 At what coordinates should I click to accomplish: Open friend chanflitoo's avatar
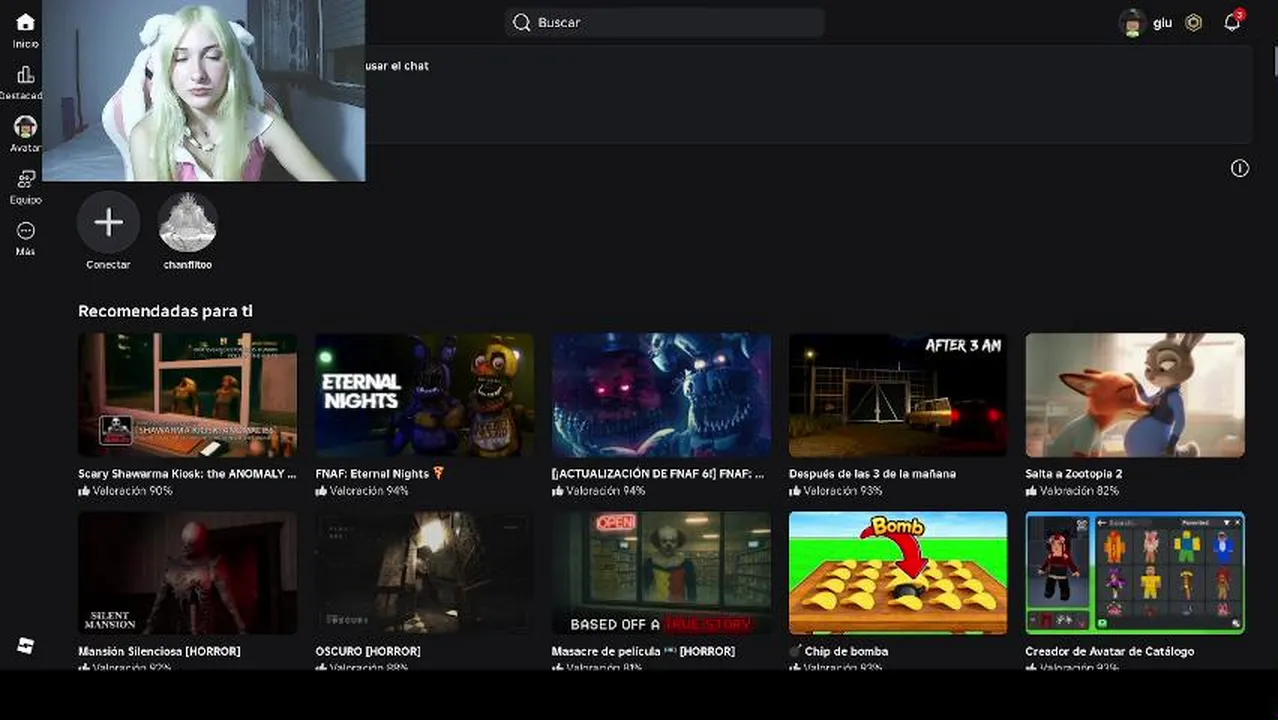[188, 222]
